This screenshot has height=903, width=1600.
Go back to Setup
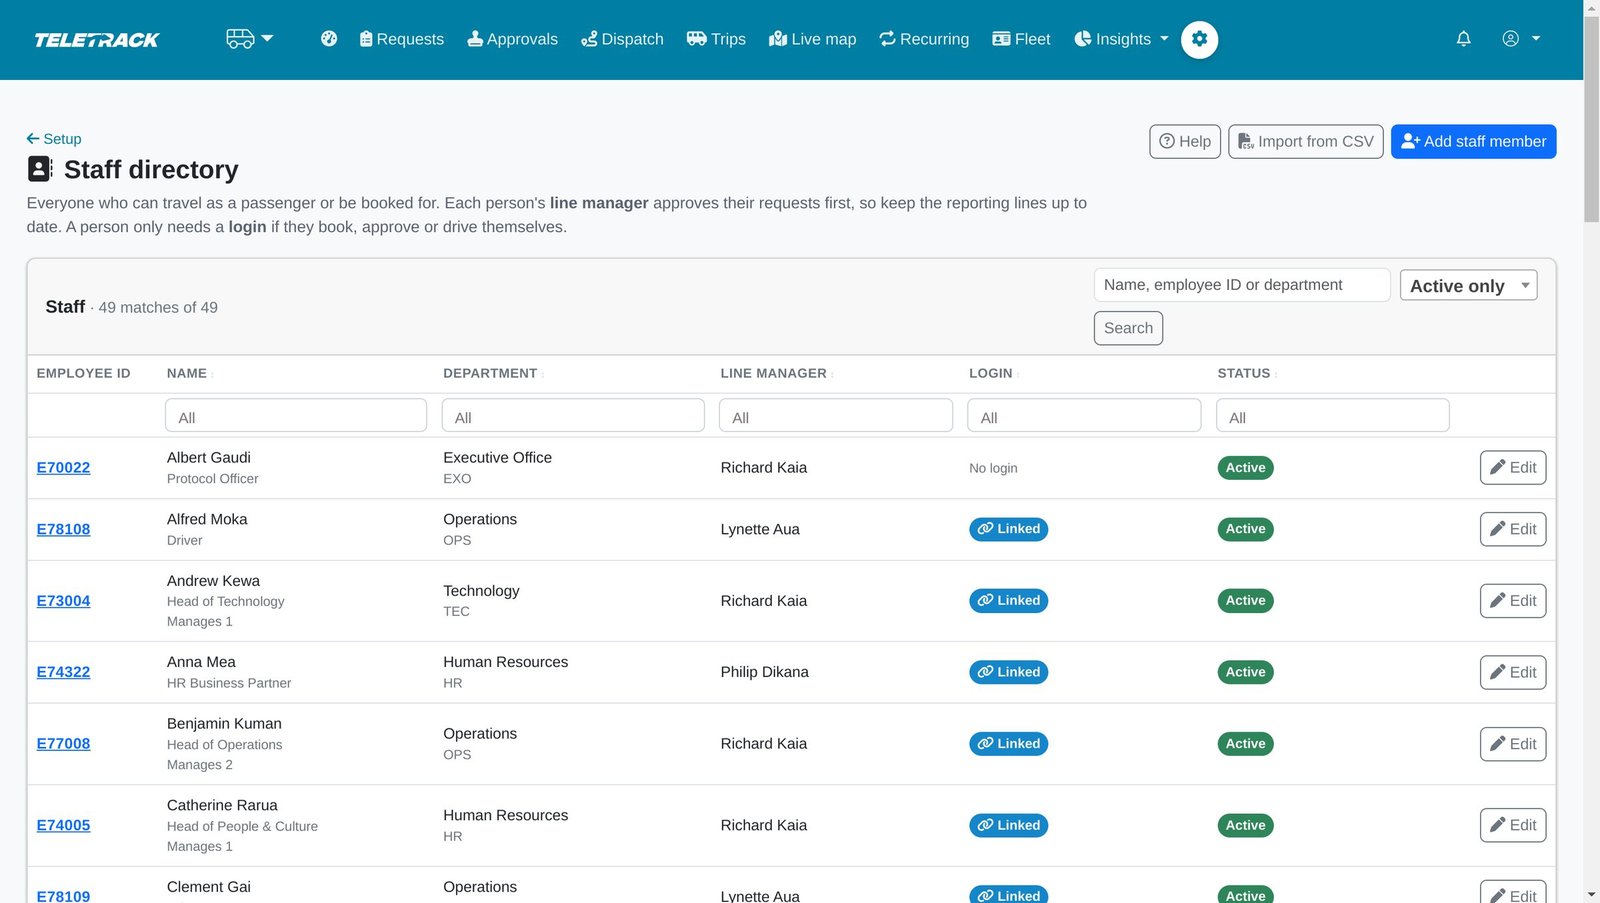pyautogui.click(x=54, y=139)
